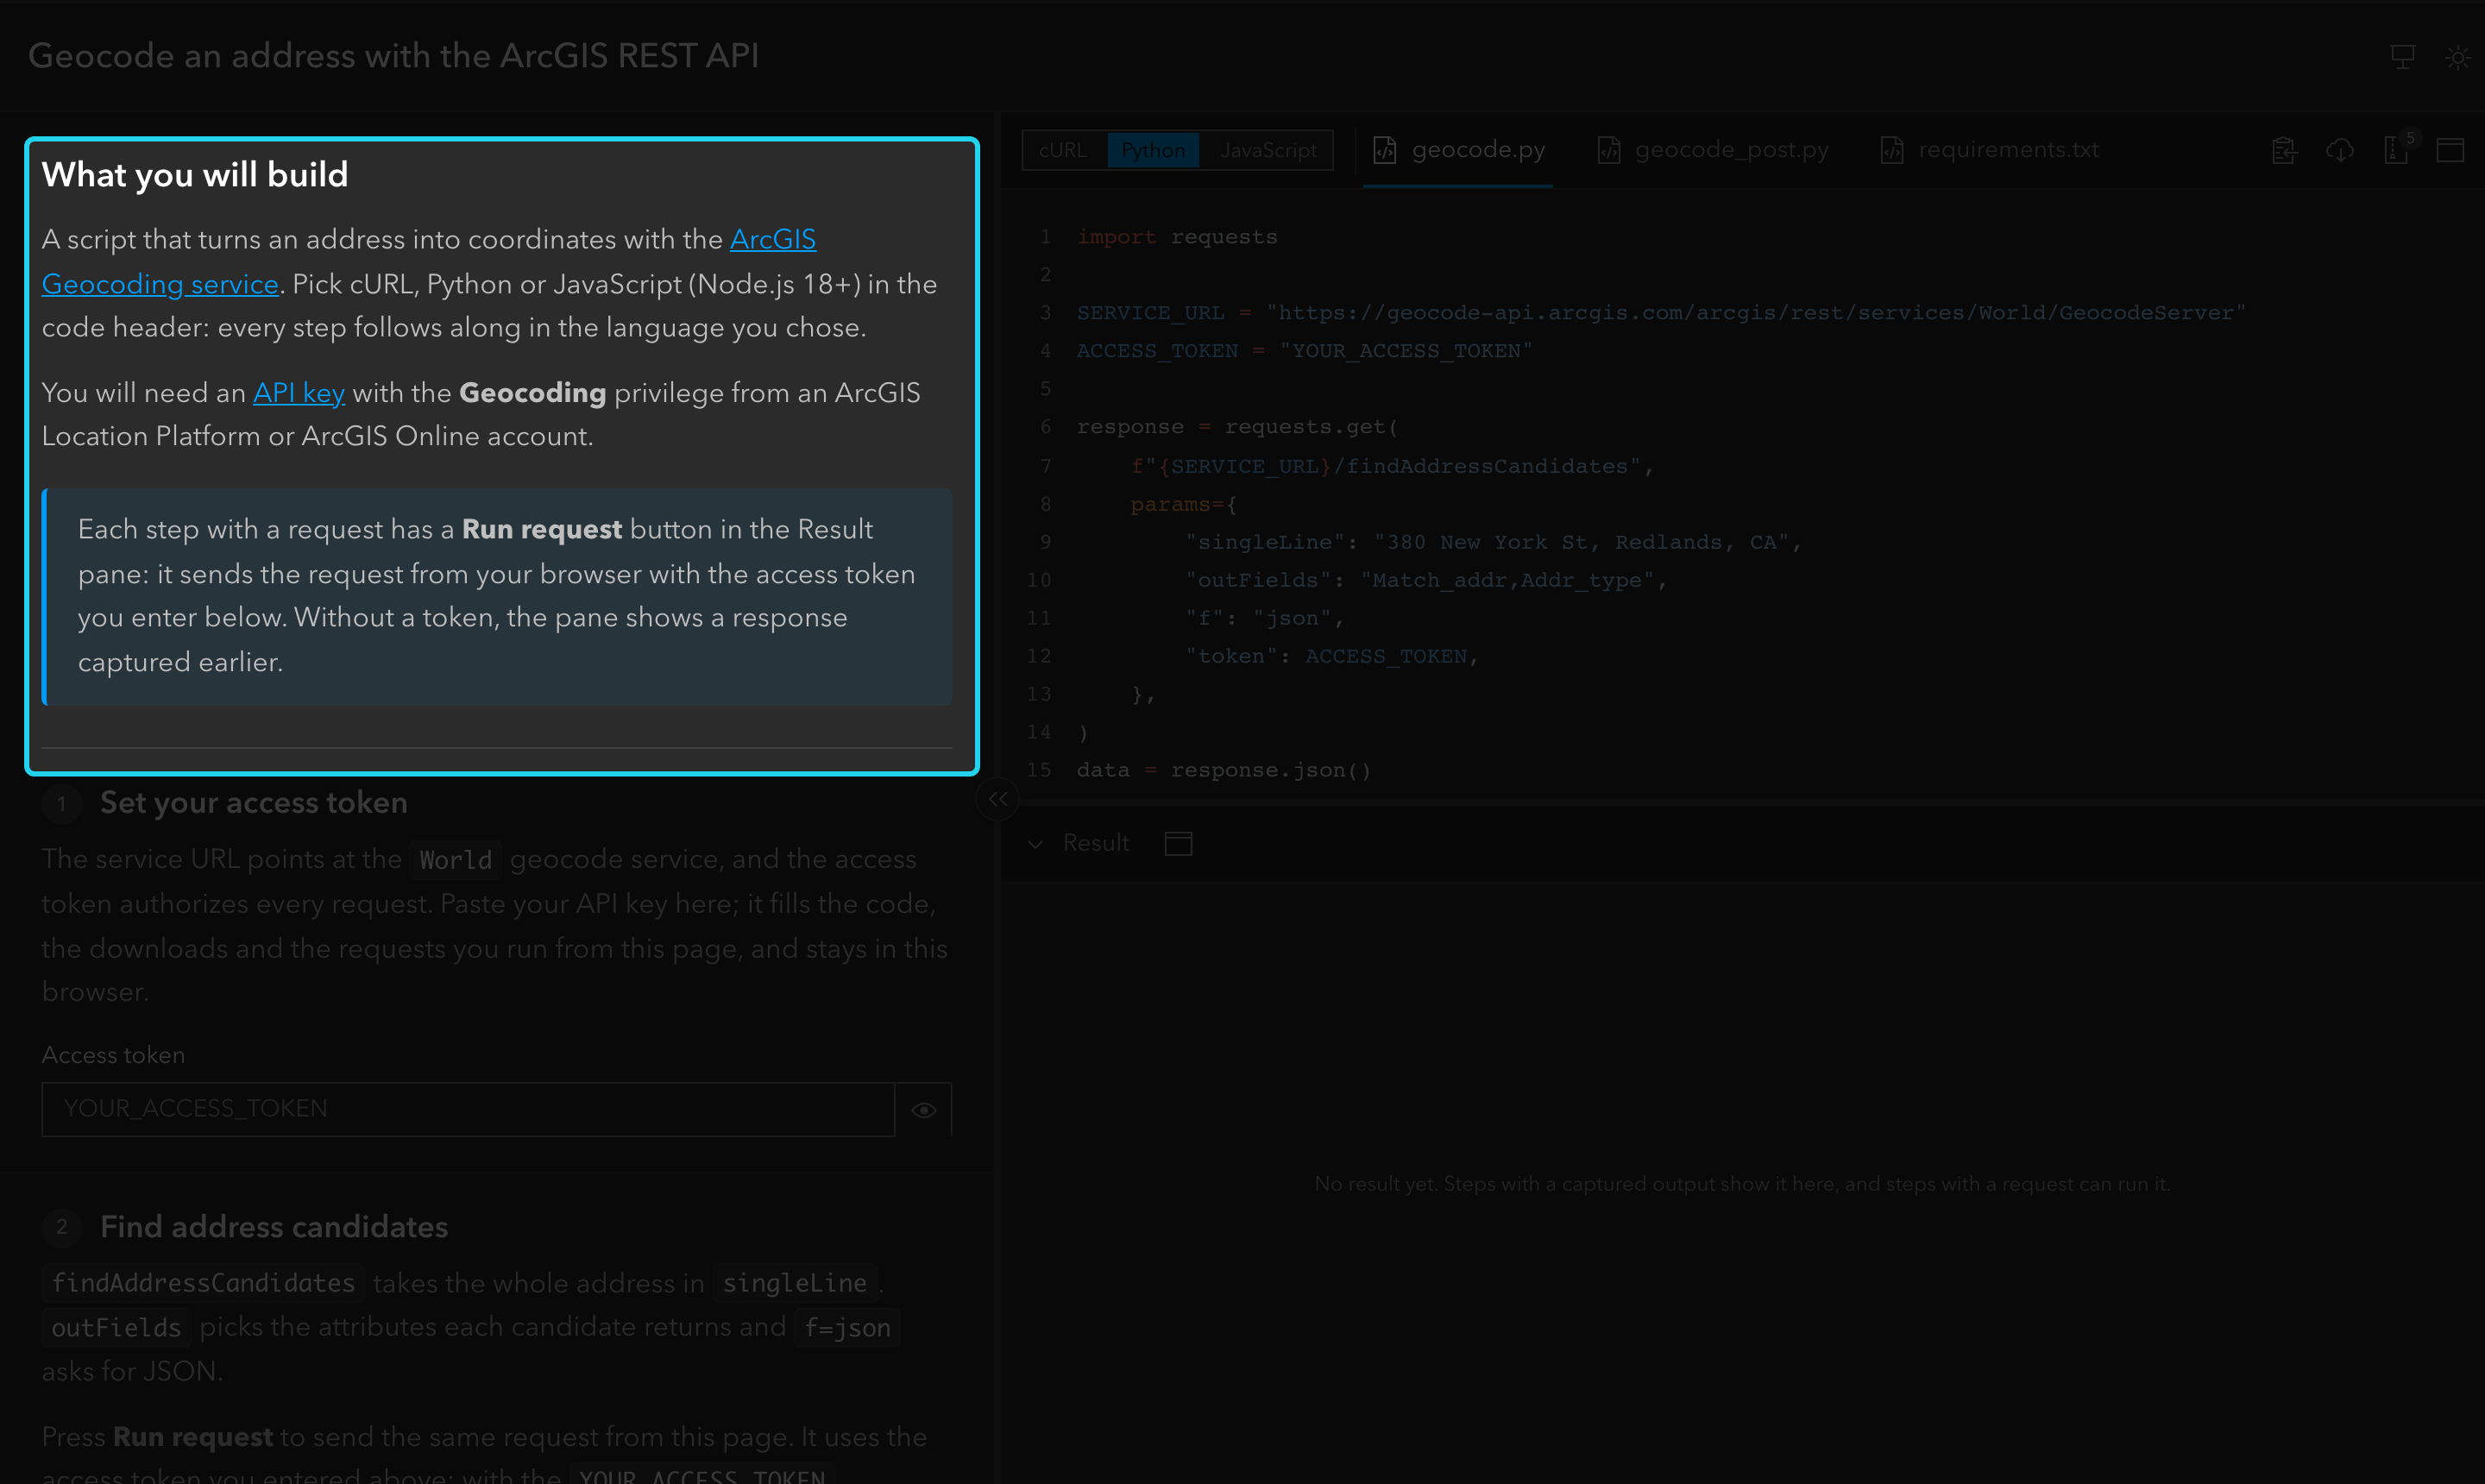Click the outFields code line
The height and width of the screenshot is (1484, 2485).
point(1426,580)
